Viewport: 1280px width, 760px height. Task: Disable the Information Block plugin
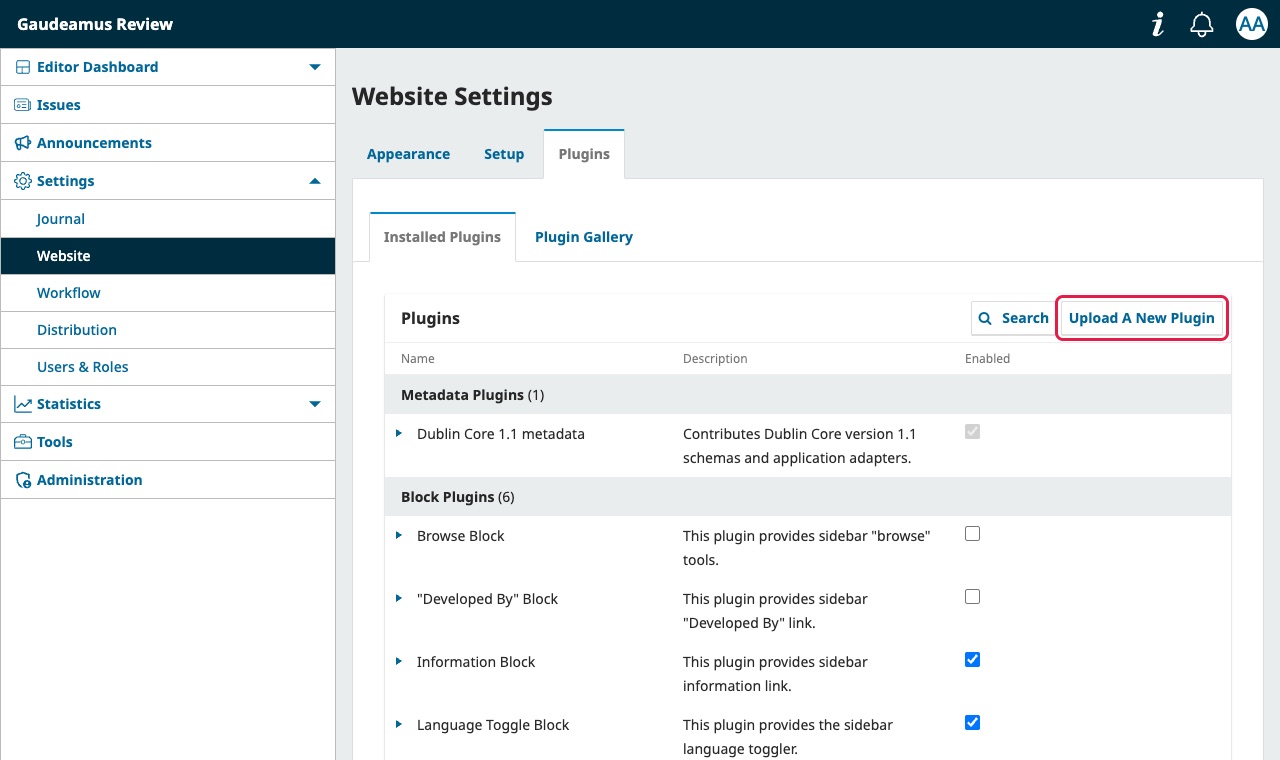[972, 660]
